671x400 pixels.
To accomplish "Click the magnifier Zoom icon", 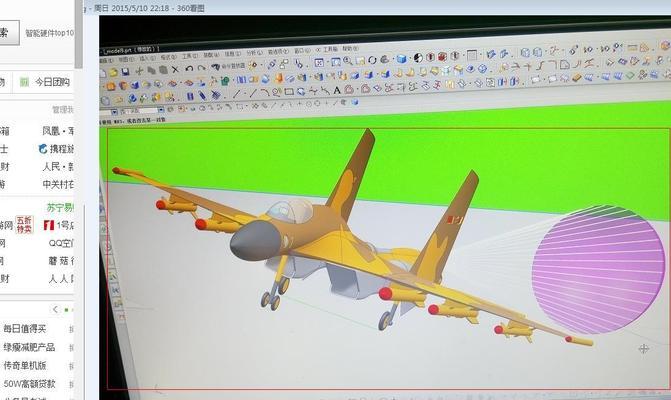I will coord(347,61).
